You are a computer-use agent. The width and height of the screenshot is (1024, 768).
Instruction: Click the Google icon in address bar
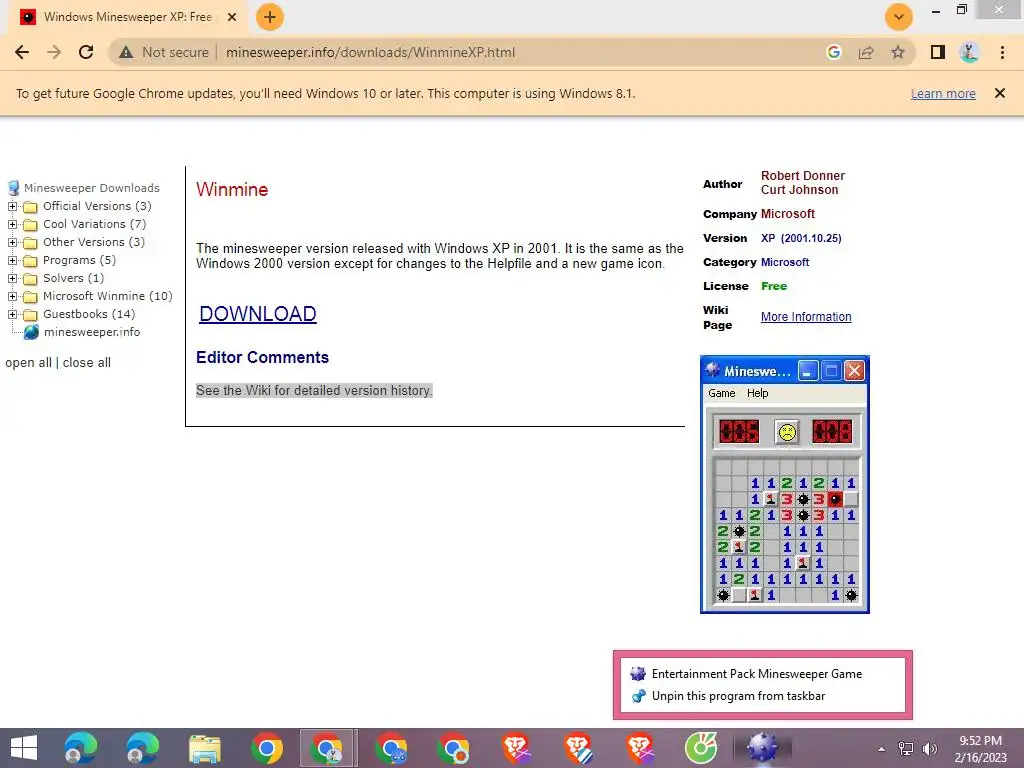click(833, 52)
